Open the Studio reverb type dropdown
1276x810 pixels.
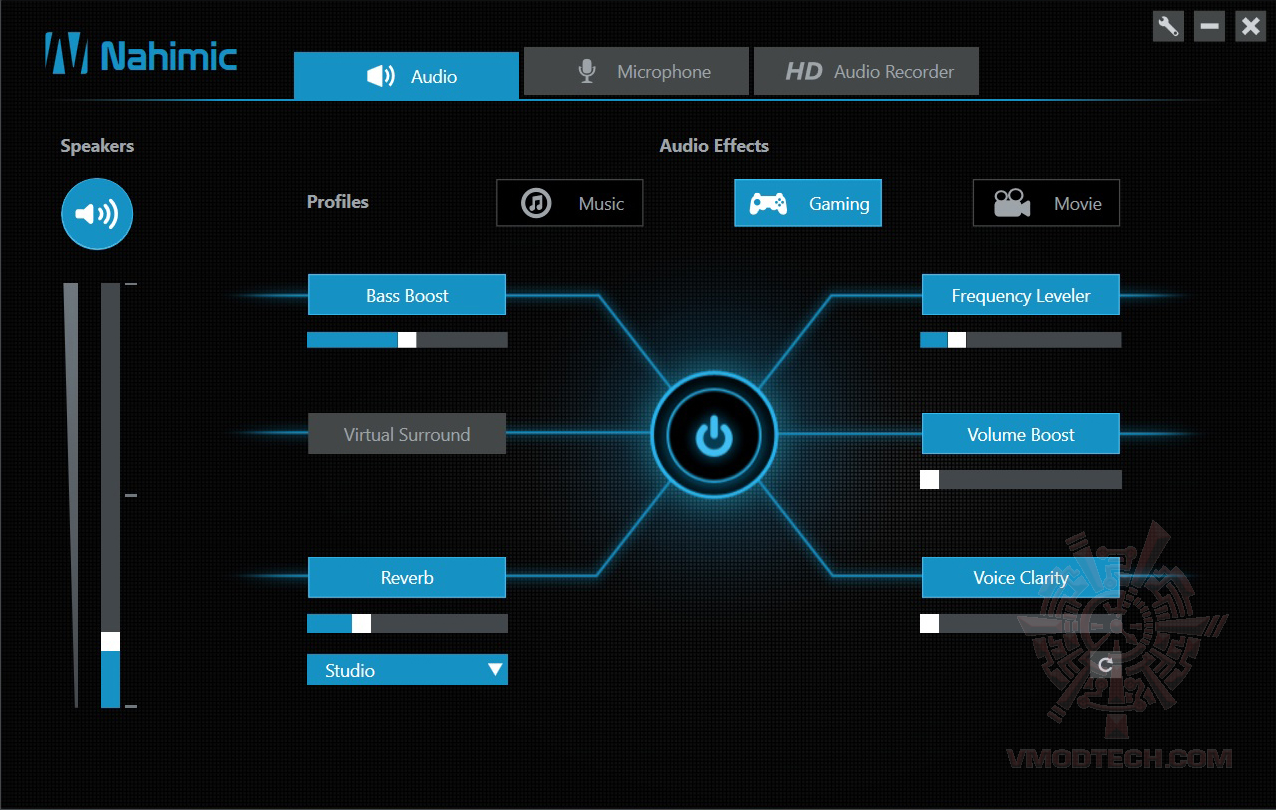[407, 670]
